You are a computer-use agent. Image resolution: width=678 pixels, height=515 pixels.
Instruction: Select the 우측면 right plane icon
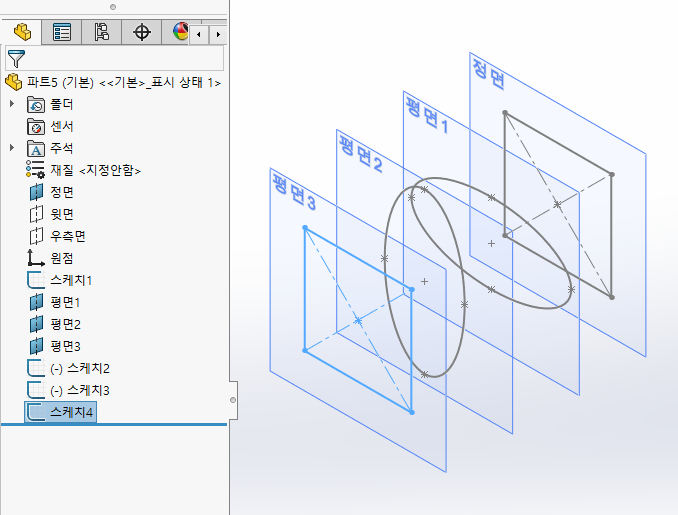coord(36,236)
